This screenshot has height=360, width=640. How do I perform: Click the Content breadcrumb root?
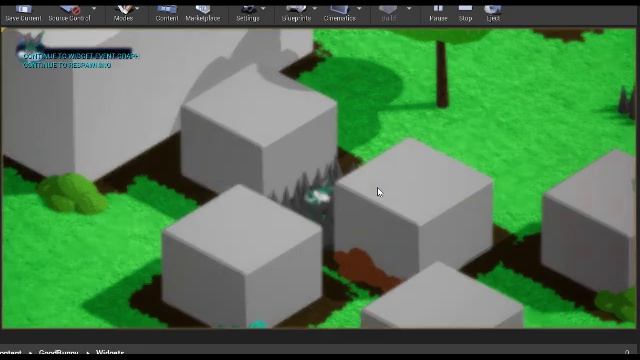pos(11,353)
